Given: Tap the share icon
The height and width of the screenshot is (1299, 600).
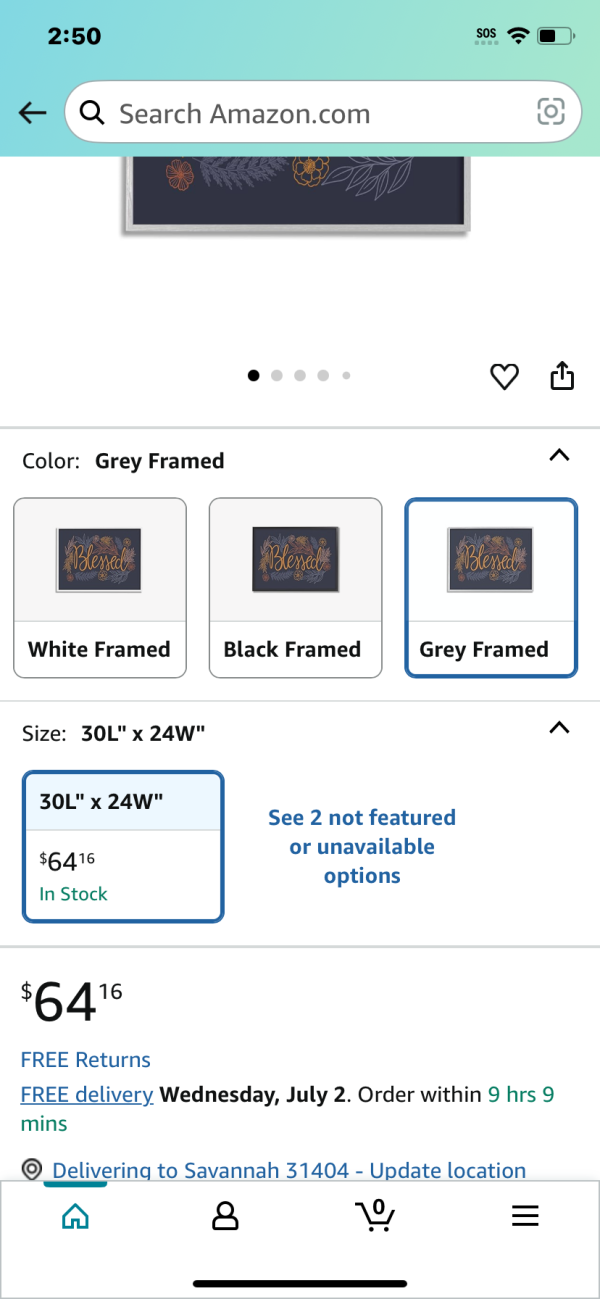Looking at the screenshot, I should 563,376.
